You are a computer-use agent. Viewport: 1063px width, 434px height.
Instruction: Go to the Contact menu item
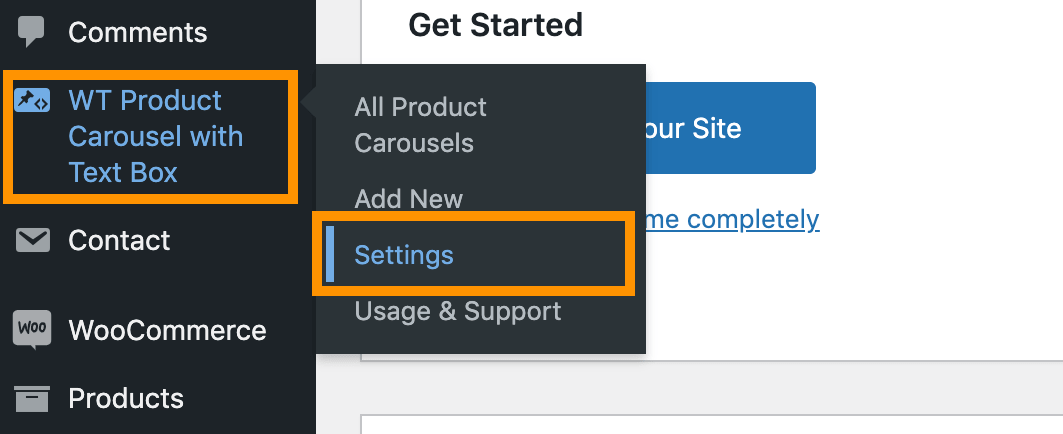click(119, 241)
